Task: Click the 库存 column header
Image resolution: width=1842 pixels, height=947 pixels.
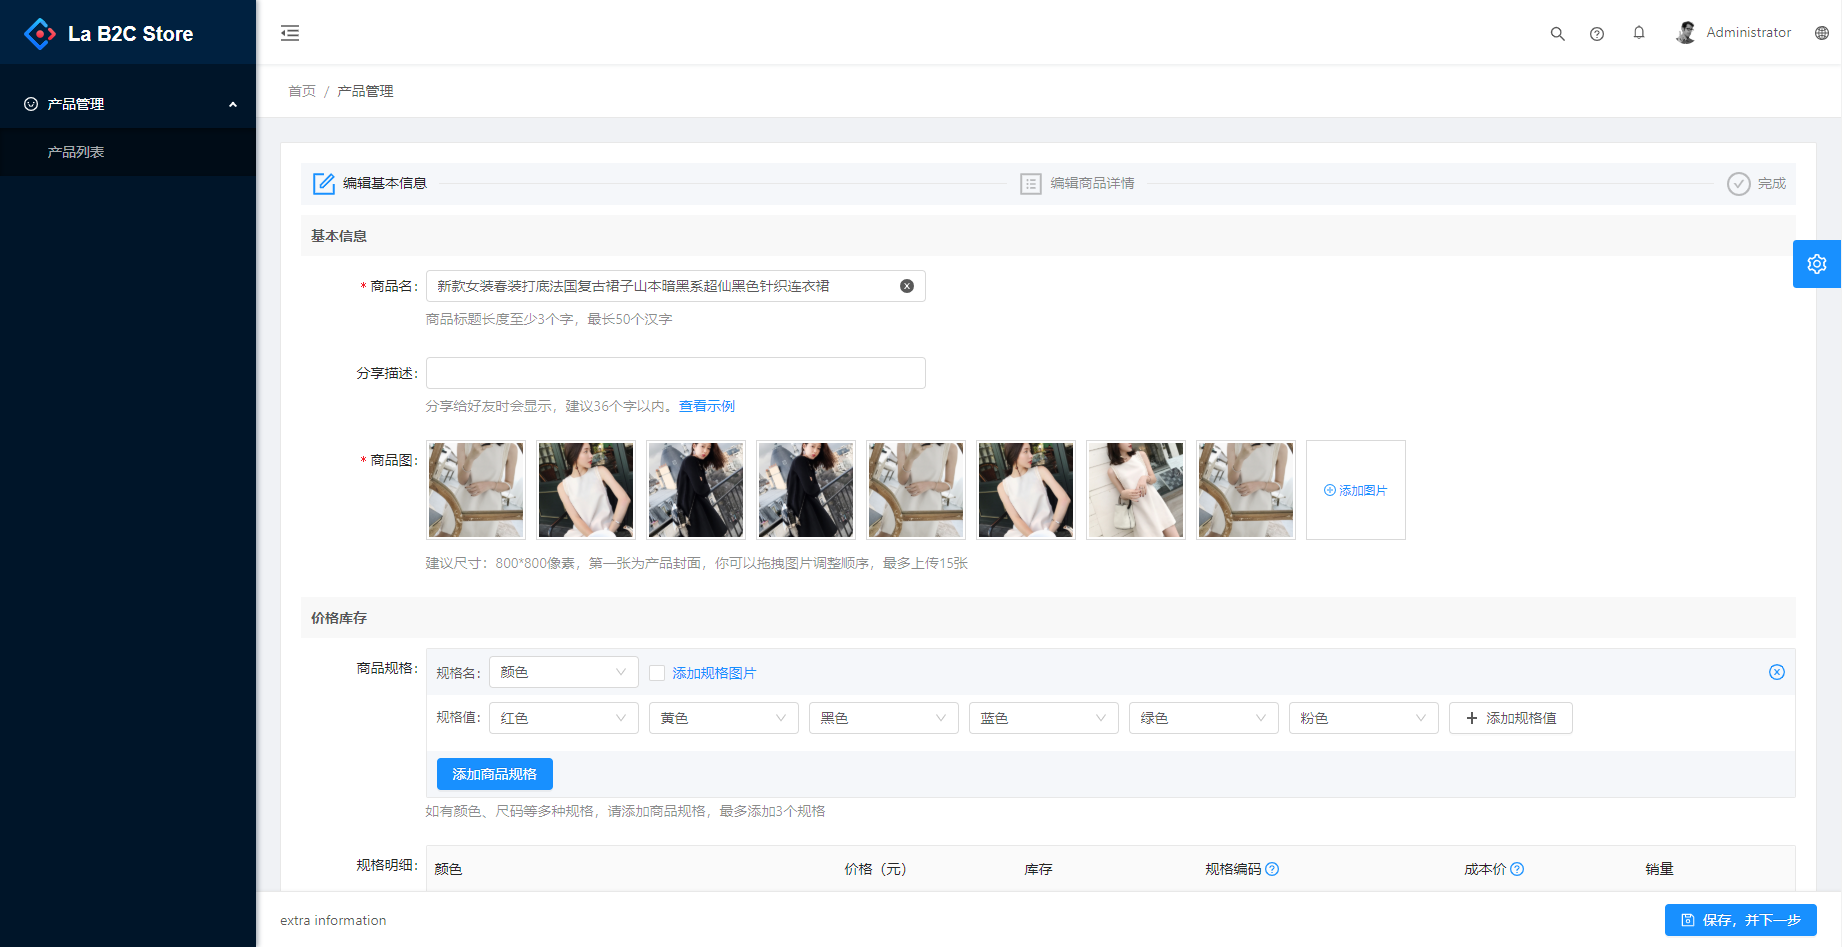Action: coord(1038,869)
